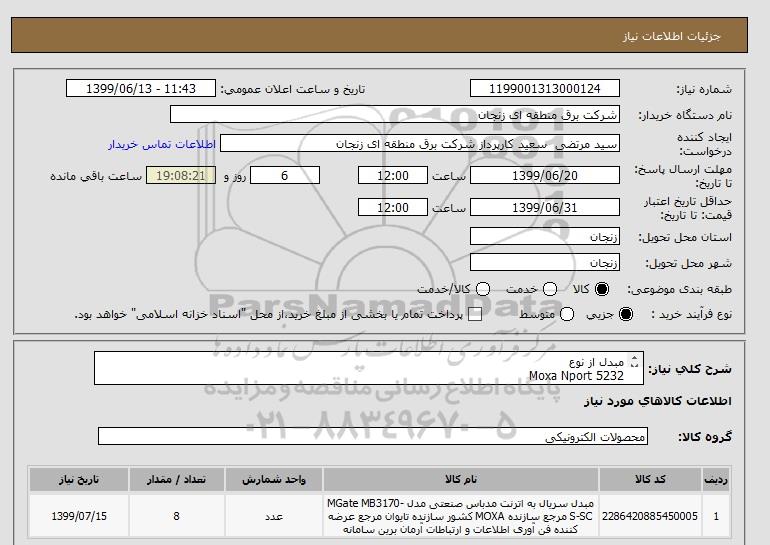Click the ردیف column header
Image resolution: width=770 pixels, height=545 pixels.
(716, 479)
